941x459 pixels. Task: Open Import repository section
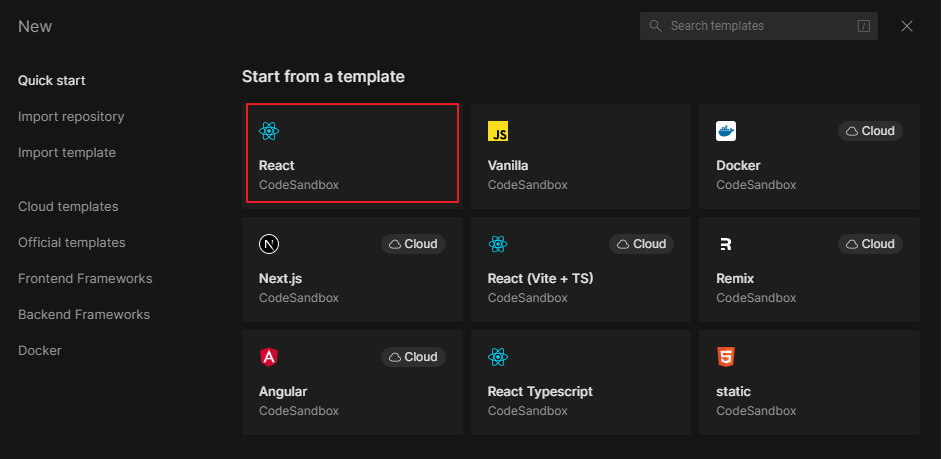pos(71,116)
